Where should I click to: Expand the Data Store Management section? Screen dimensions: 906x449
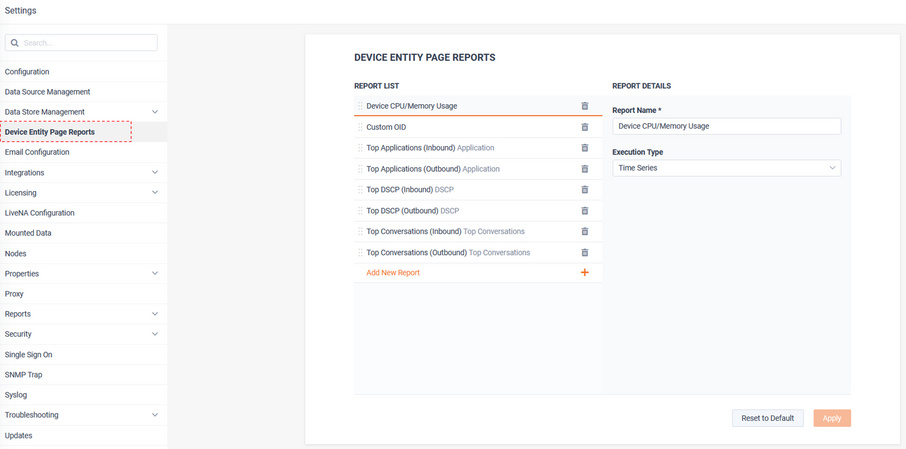154,112
